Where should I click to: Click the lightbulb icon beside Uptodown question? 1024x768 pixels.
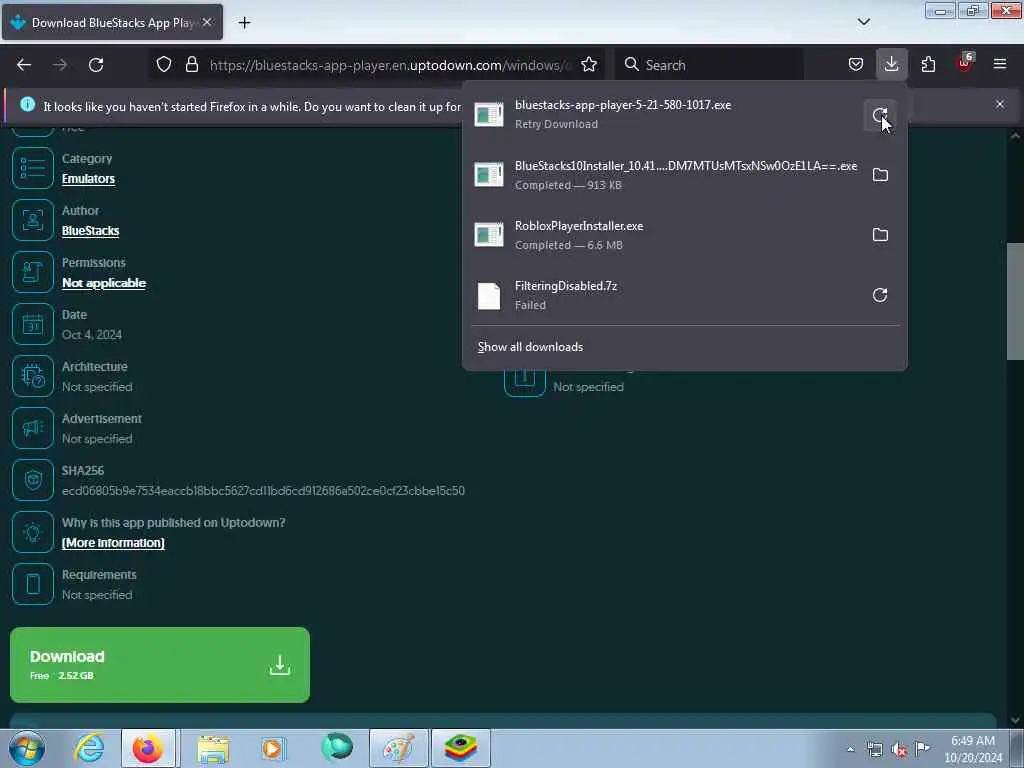(33, 532)
